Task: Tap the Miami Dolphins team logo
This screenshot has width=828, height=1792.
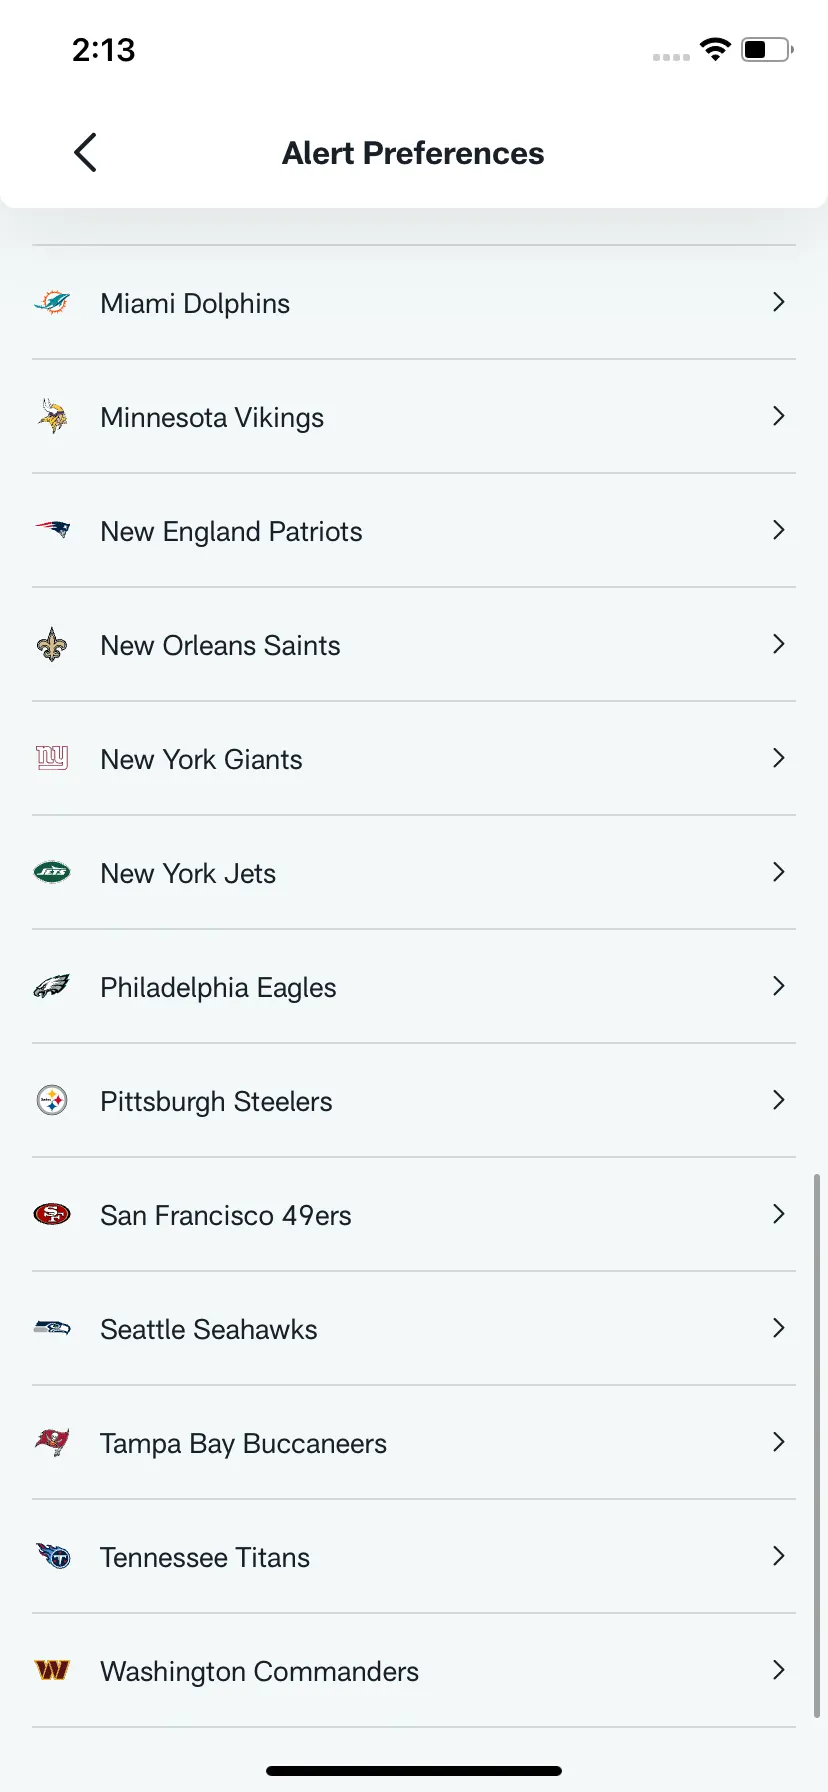Action: point(52,302)
